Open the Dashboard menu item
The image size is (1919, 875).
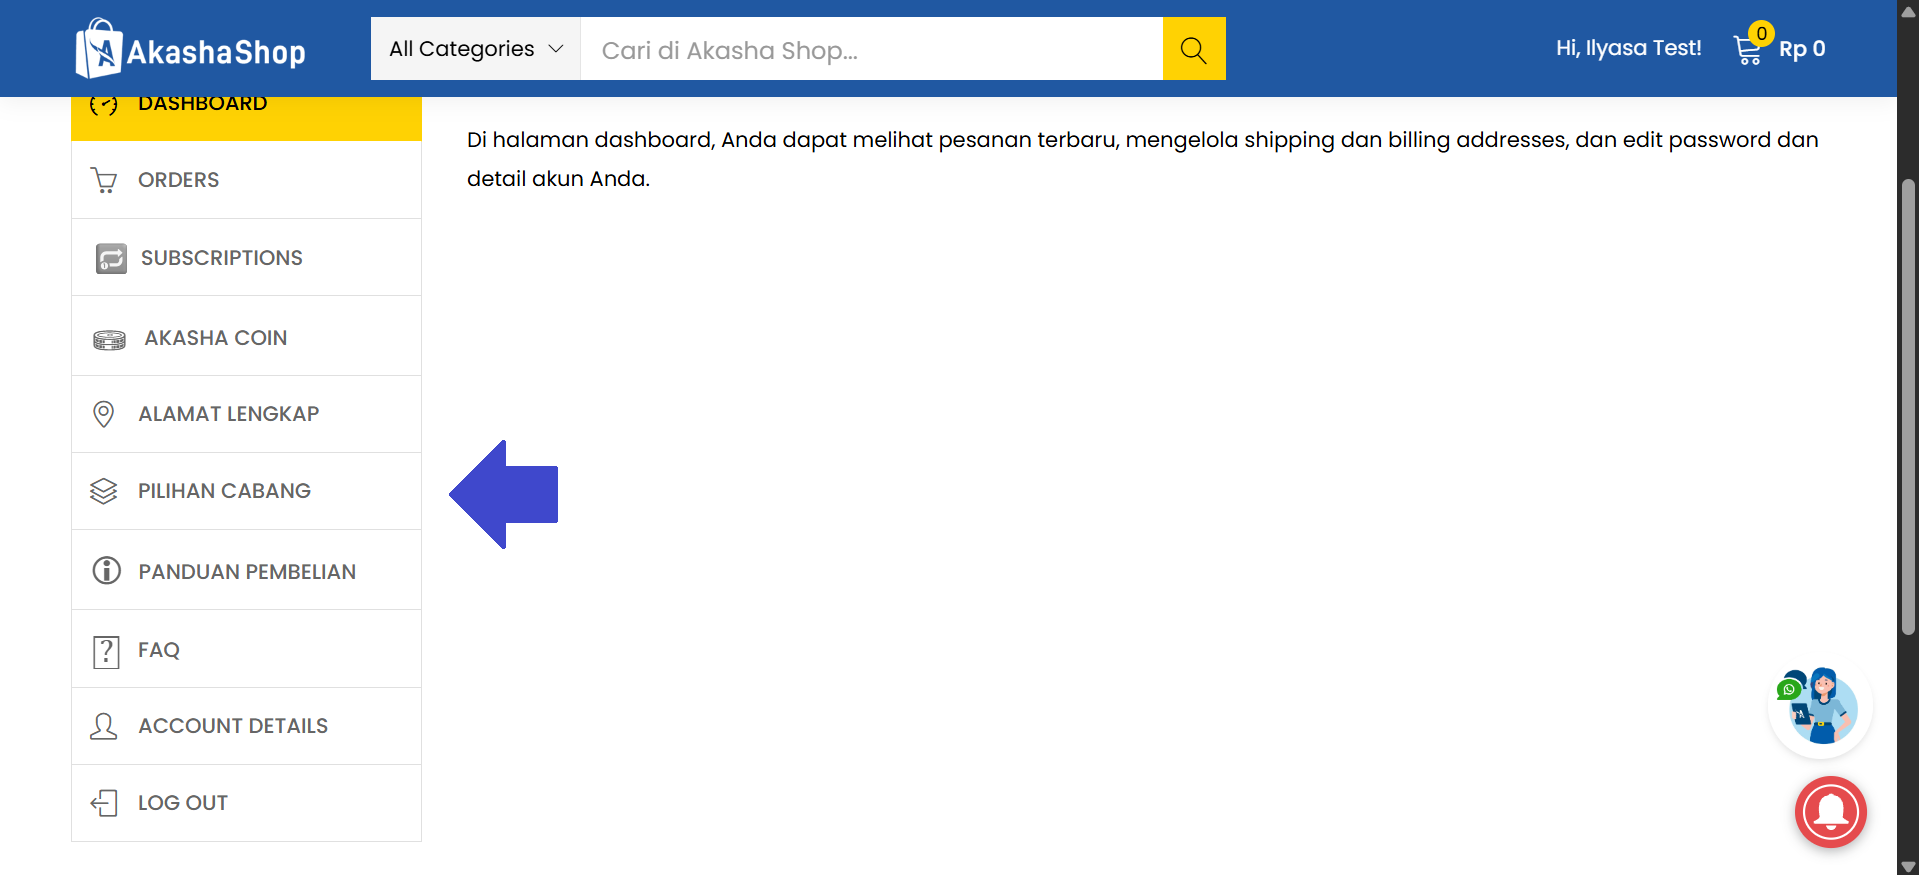click(x=202, y=106)
